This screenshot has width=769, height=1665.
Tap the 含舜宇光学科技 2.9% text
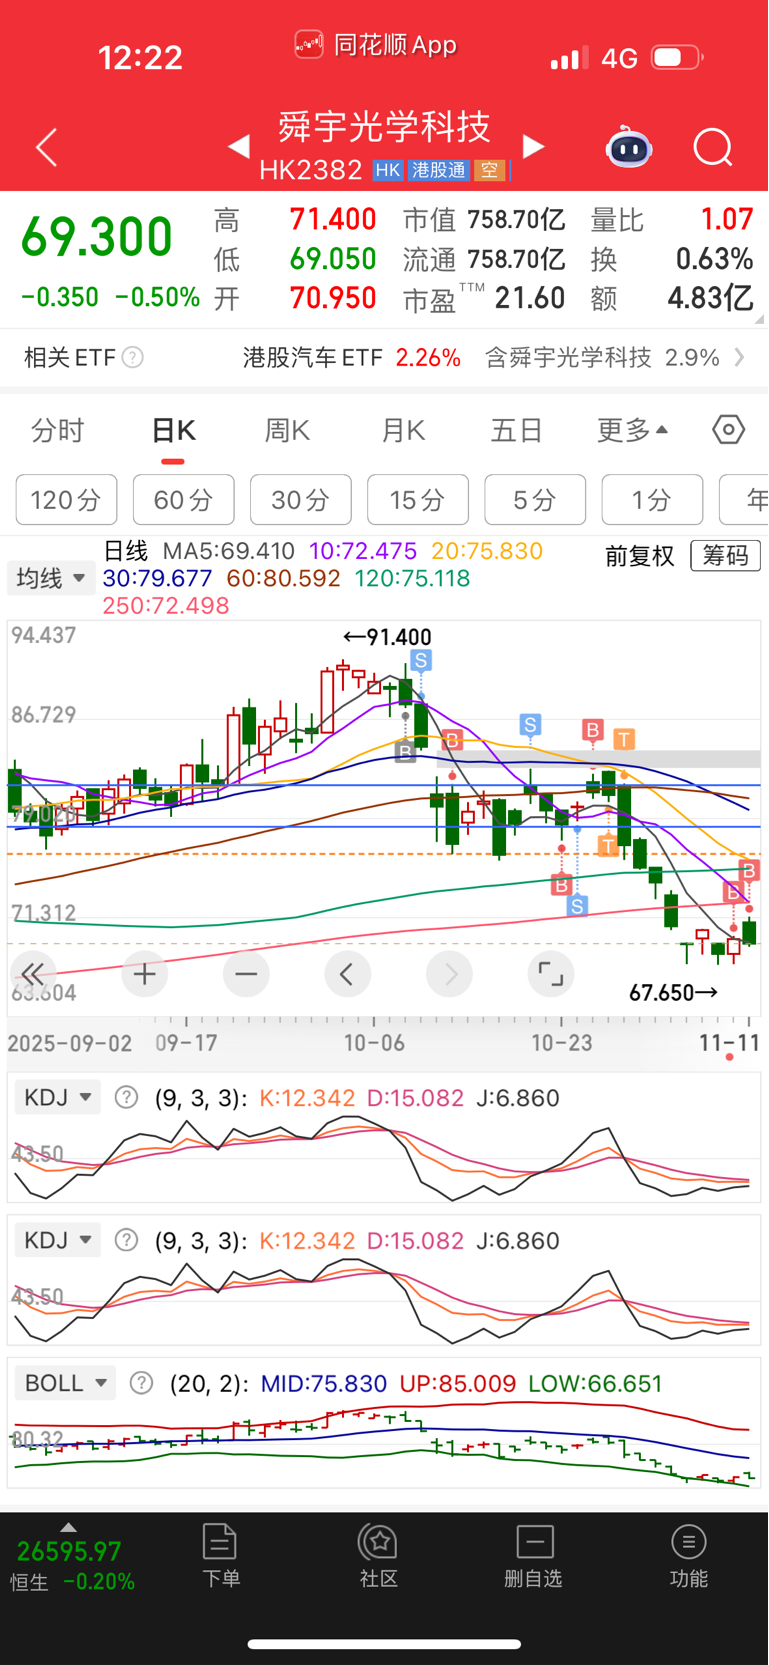(x=602, y=357)
